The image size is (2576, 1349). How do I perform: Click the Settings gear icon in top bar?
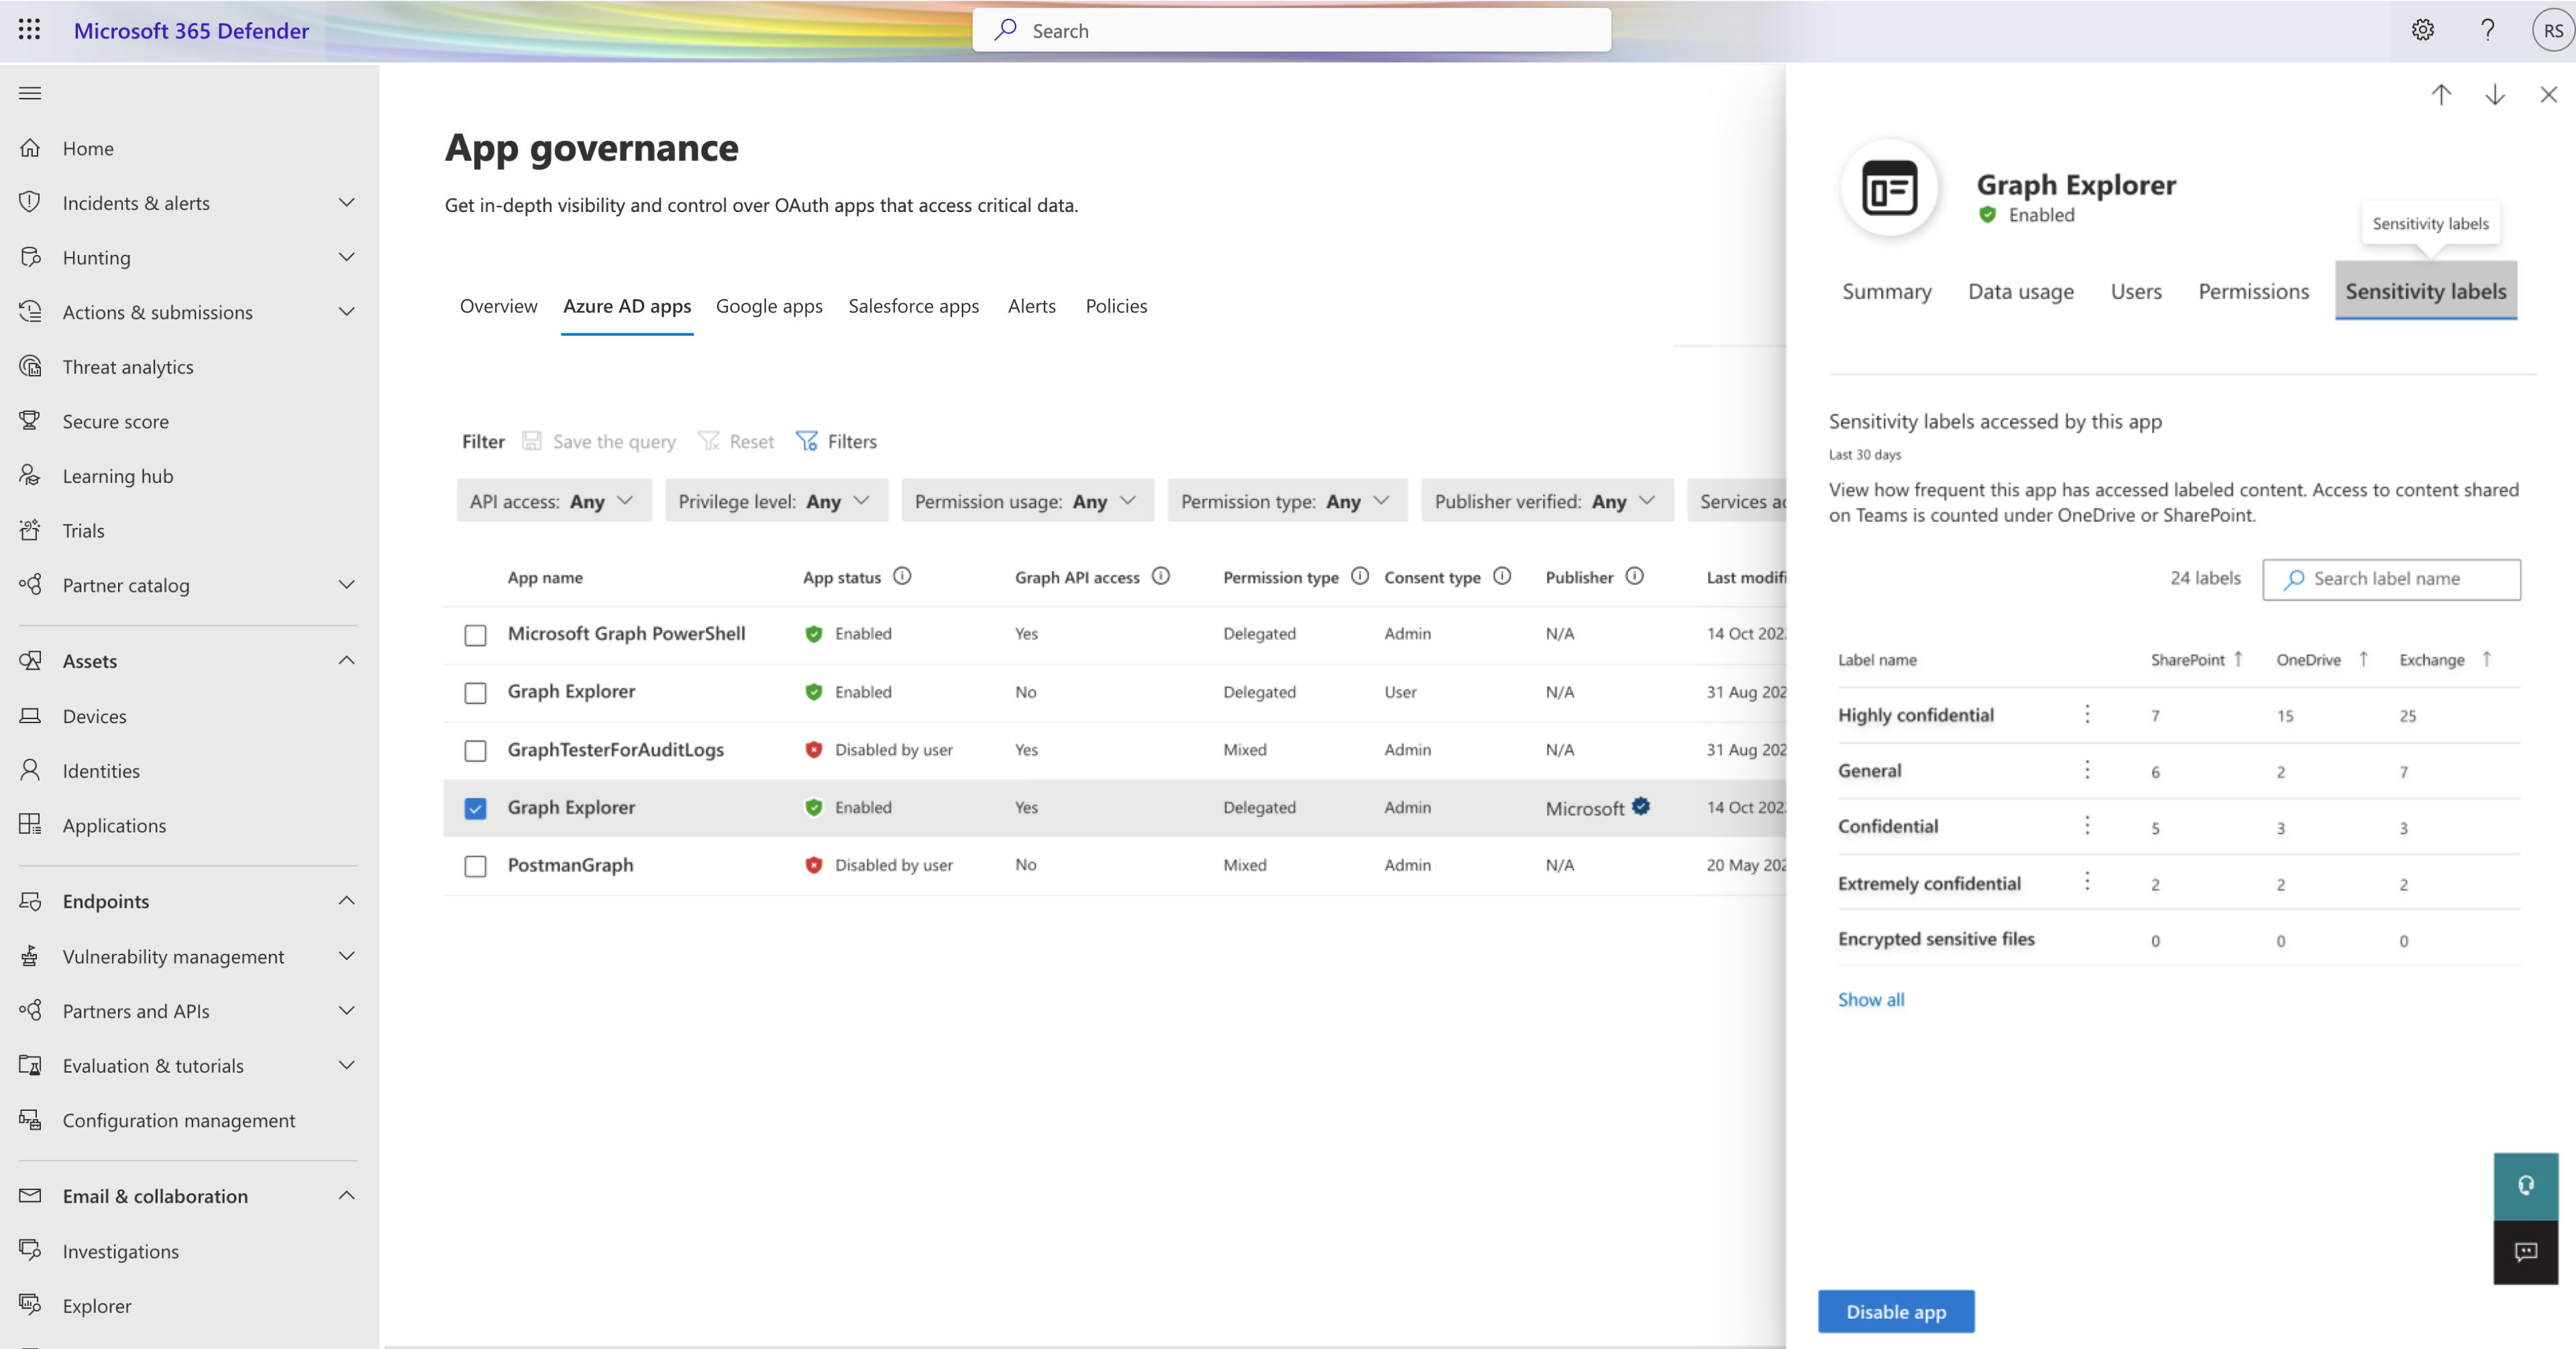(2422, 29)
